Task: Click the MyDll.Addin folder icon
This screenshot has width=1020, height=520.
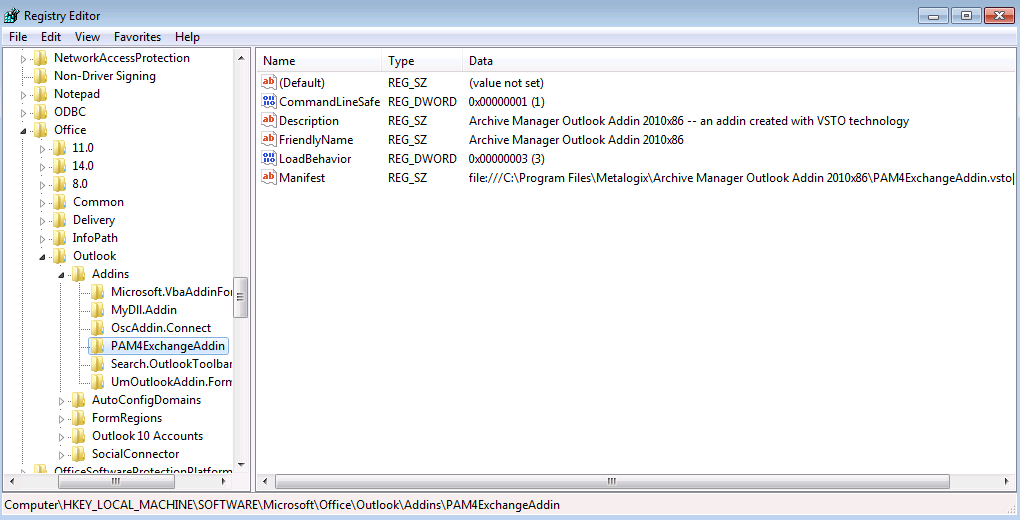Action: coord(98,310)
